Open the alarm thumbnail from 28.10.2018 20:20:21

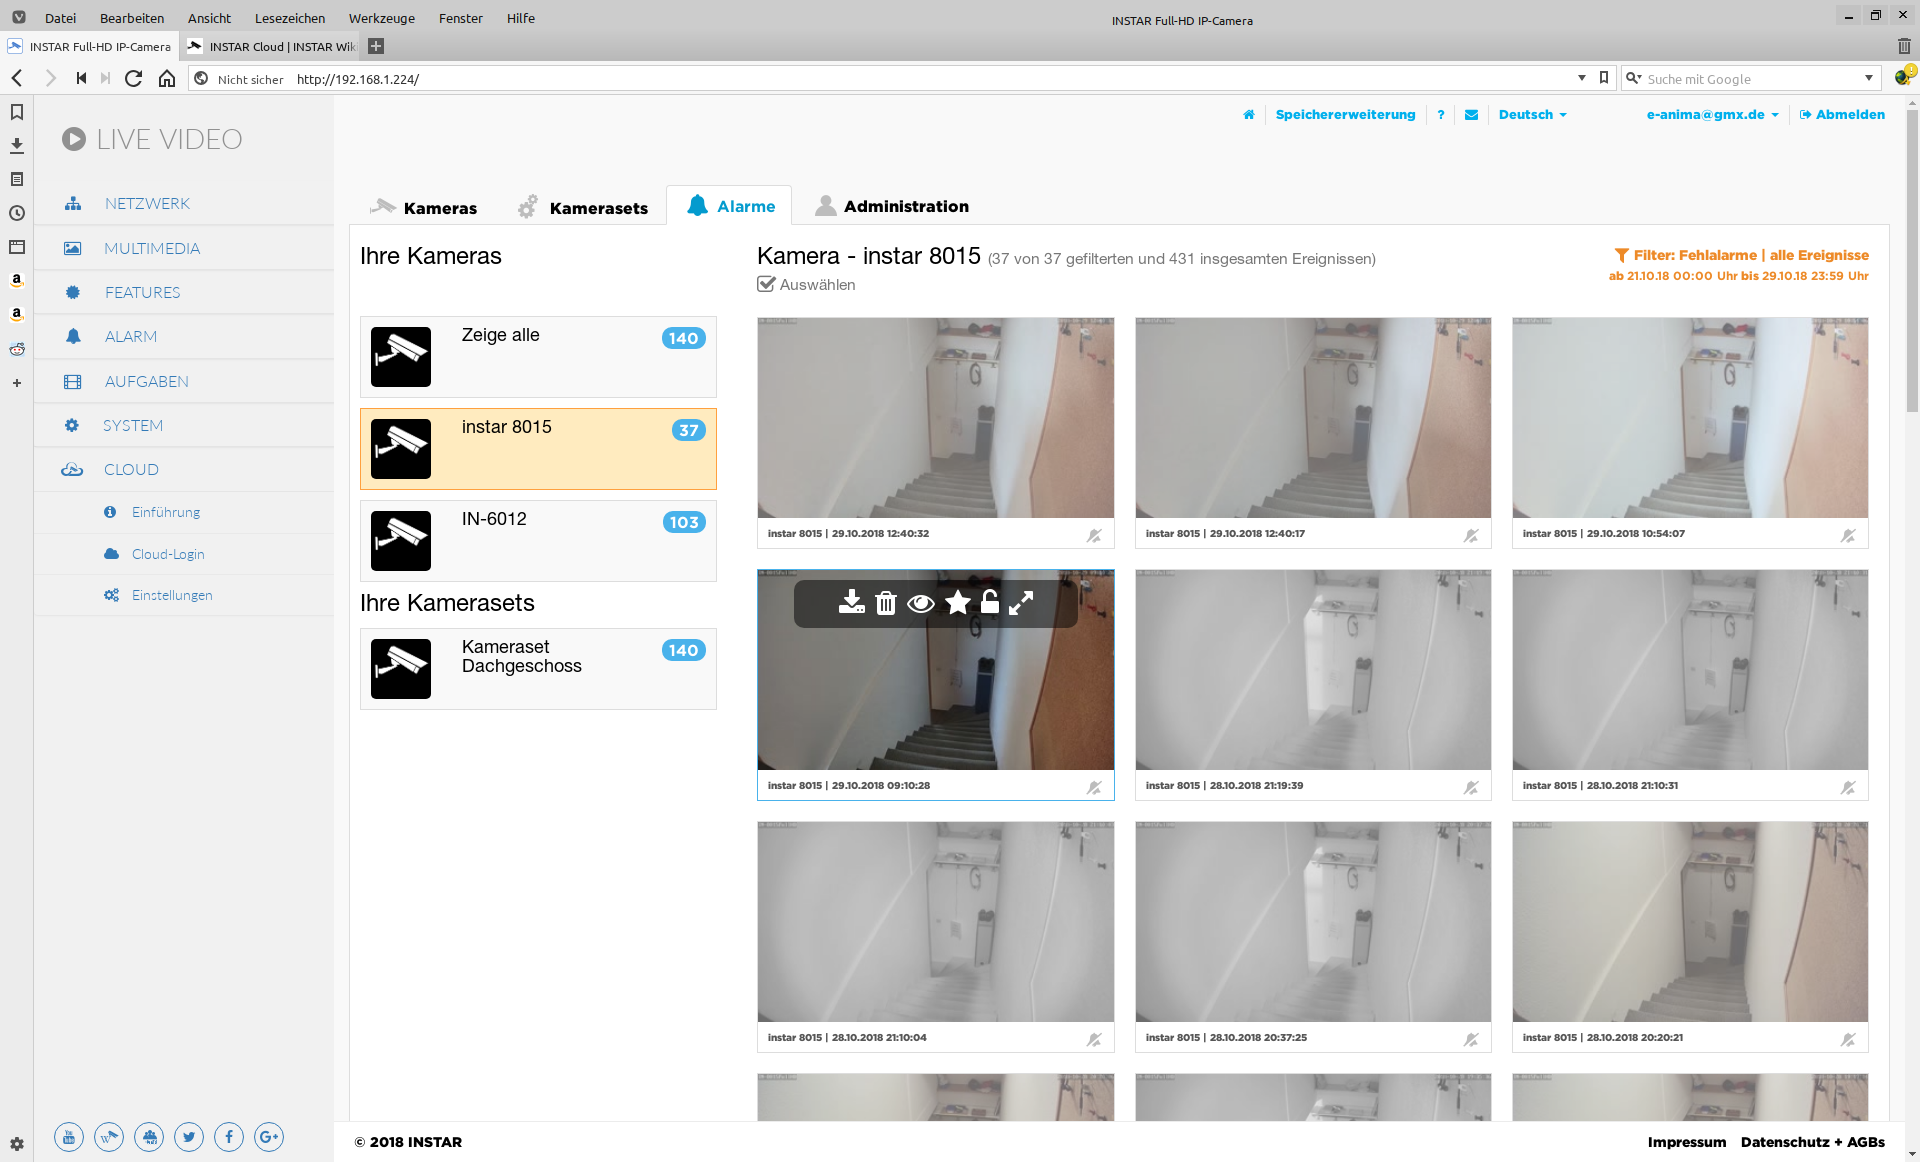click(1690, 922)
